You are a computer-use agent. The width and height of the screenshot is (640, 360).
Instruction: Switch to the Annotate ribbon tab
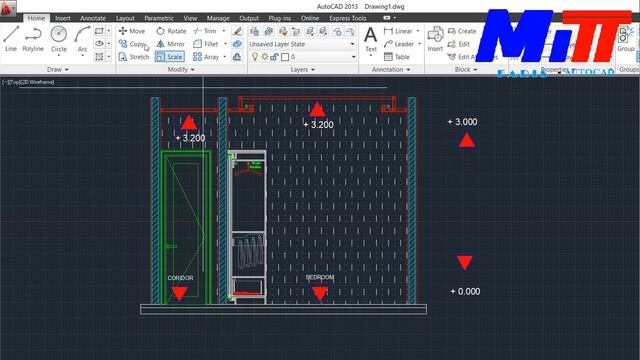click(x=93, y=18)
